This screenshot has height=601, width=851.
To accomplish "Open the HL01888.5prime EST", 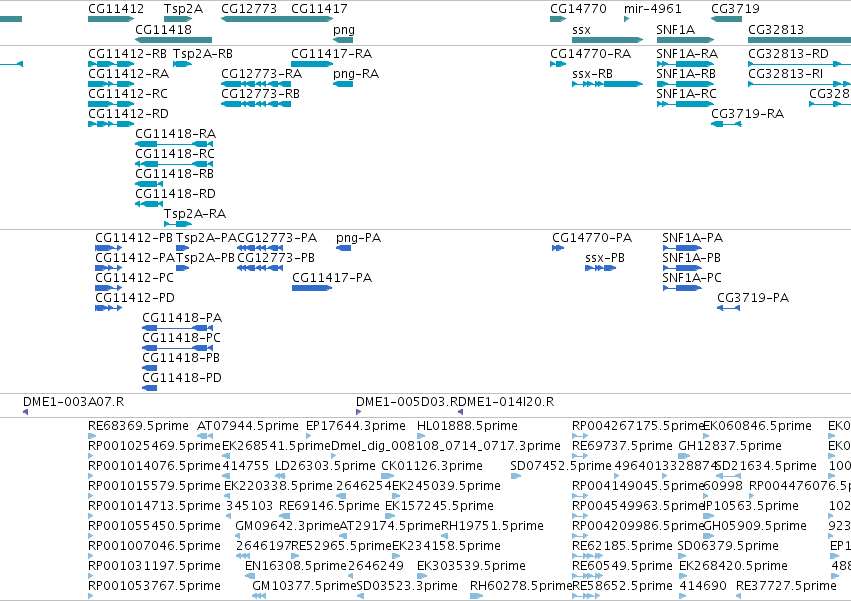I will [467, 426].
